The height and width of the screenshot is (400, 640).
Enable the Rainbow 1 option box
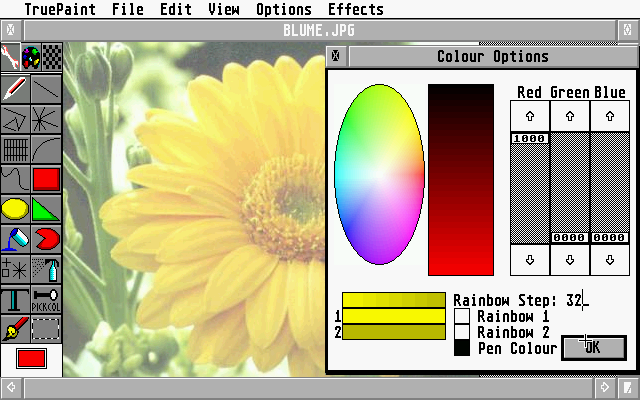click(462, 316)
